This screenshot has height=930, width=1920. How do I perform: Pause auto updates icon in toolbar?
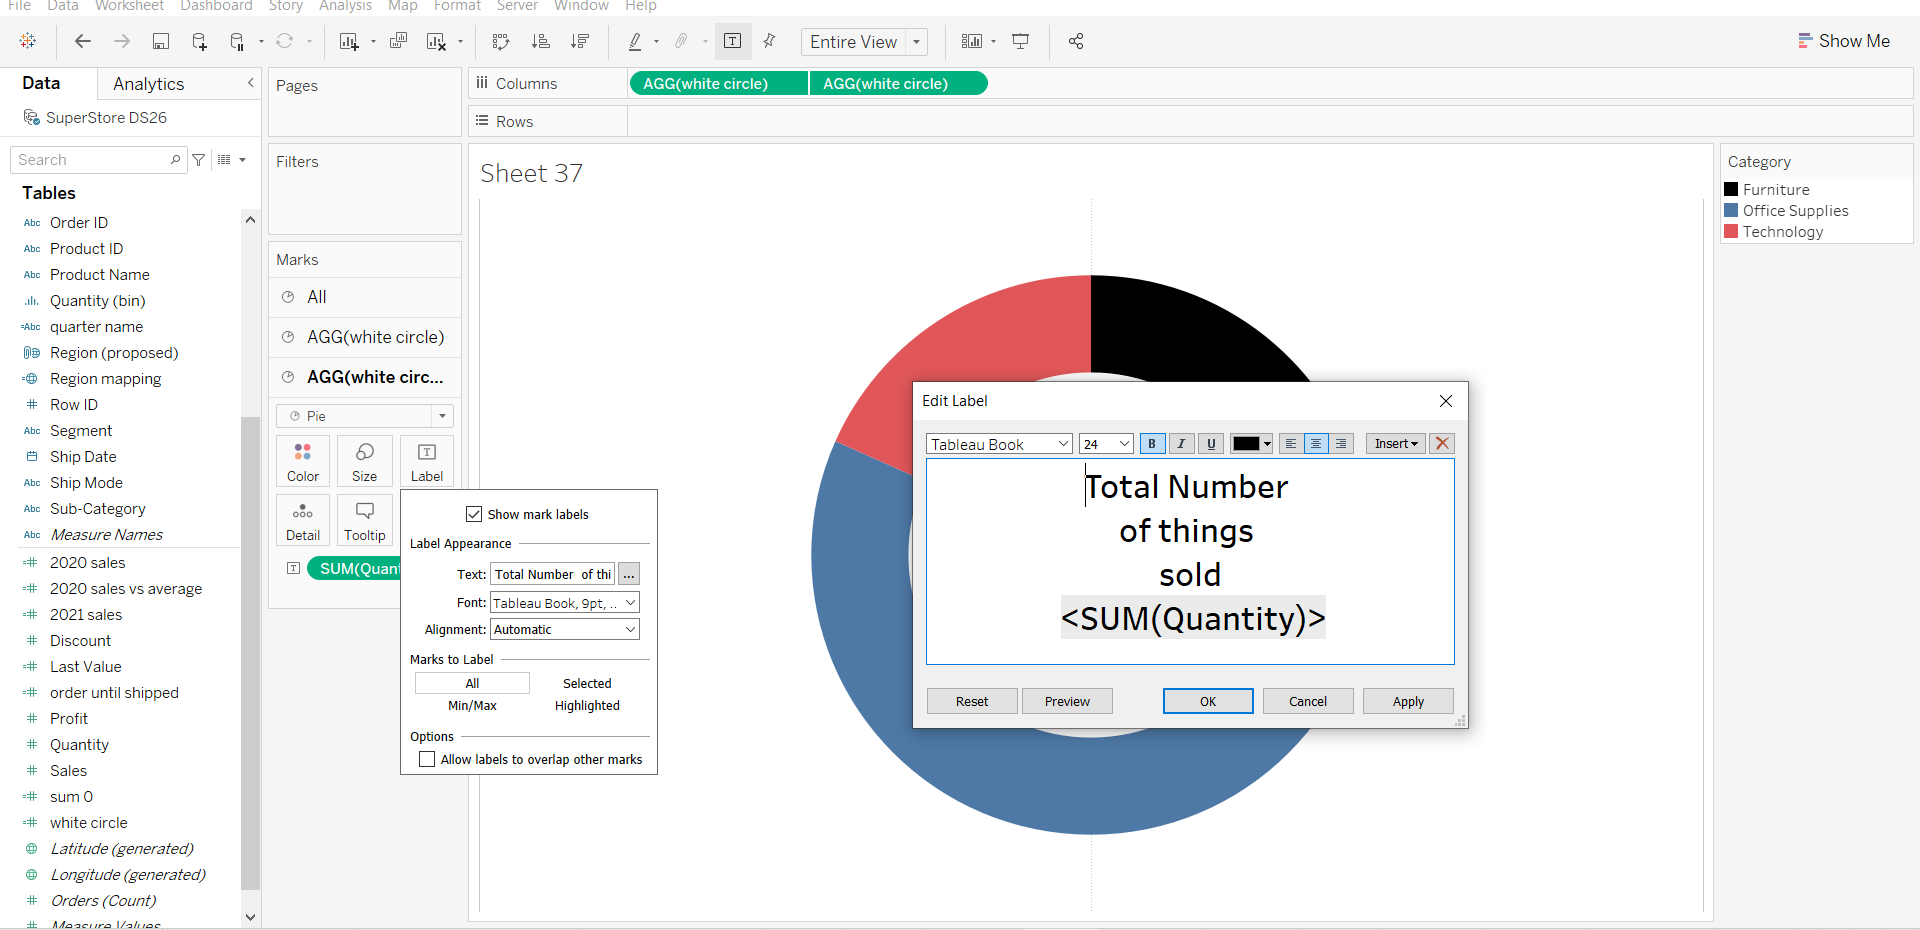(x=237, y=41)
